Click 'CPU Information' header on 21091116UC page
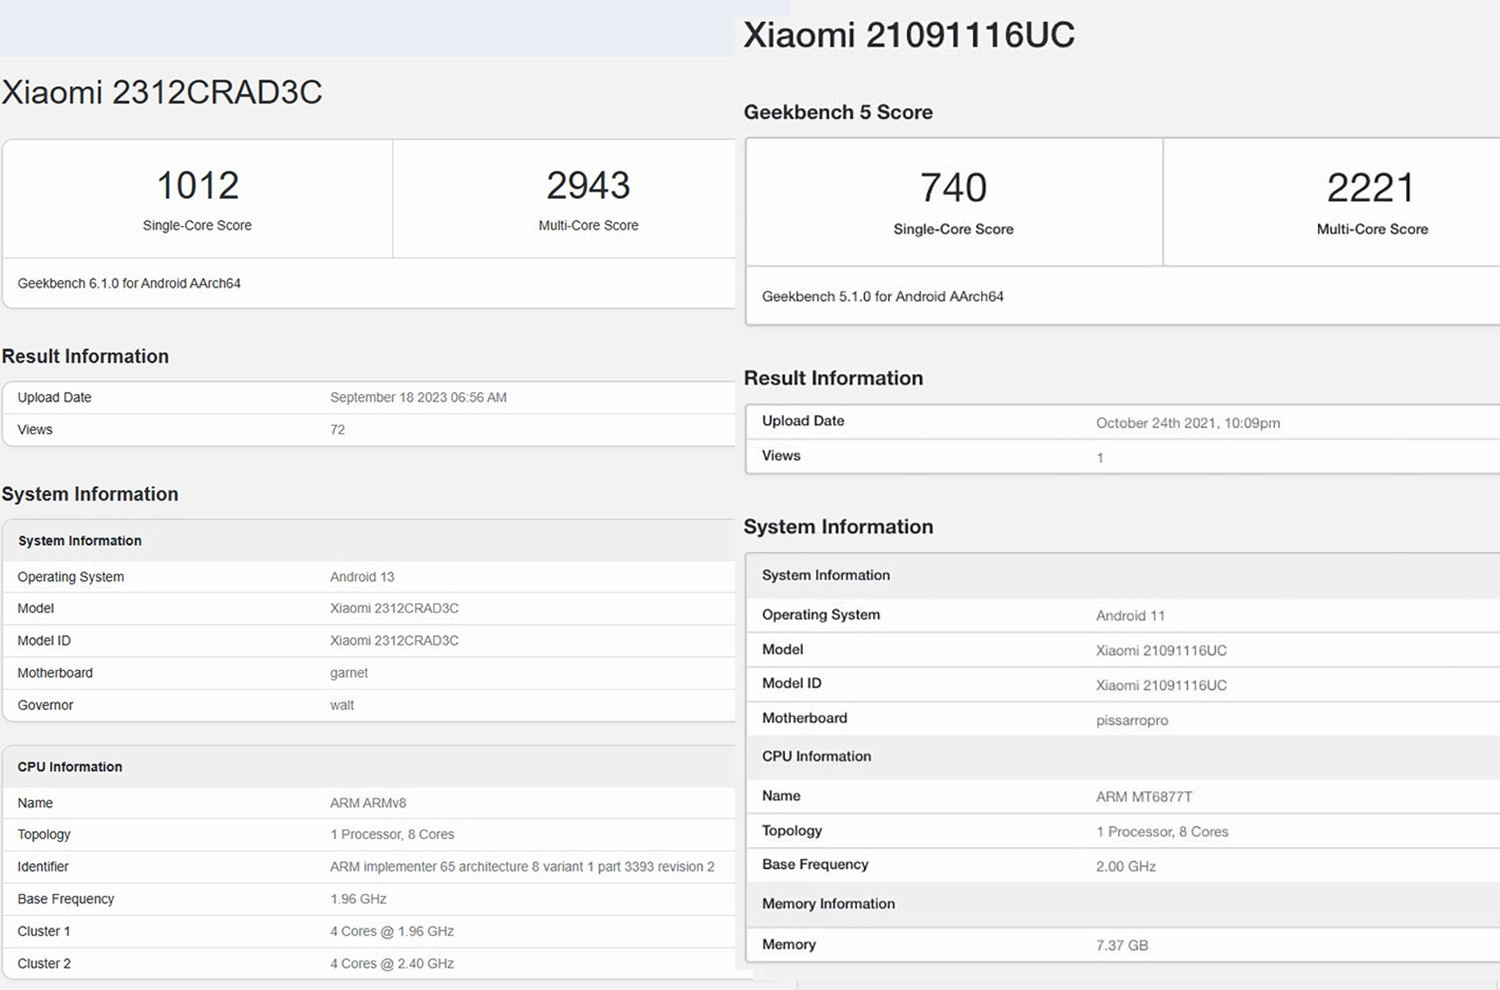 [x=816, y=756]
